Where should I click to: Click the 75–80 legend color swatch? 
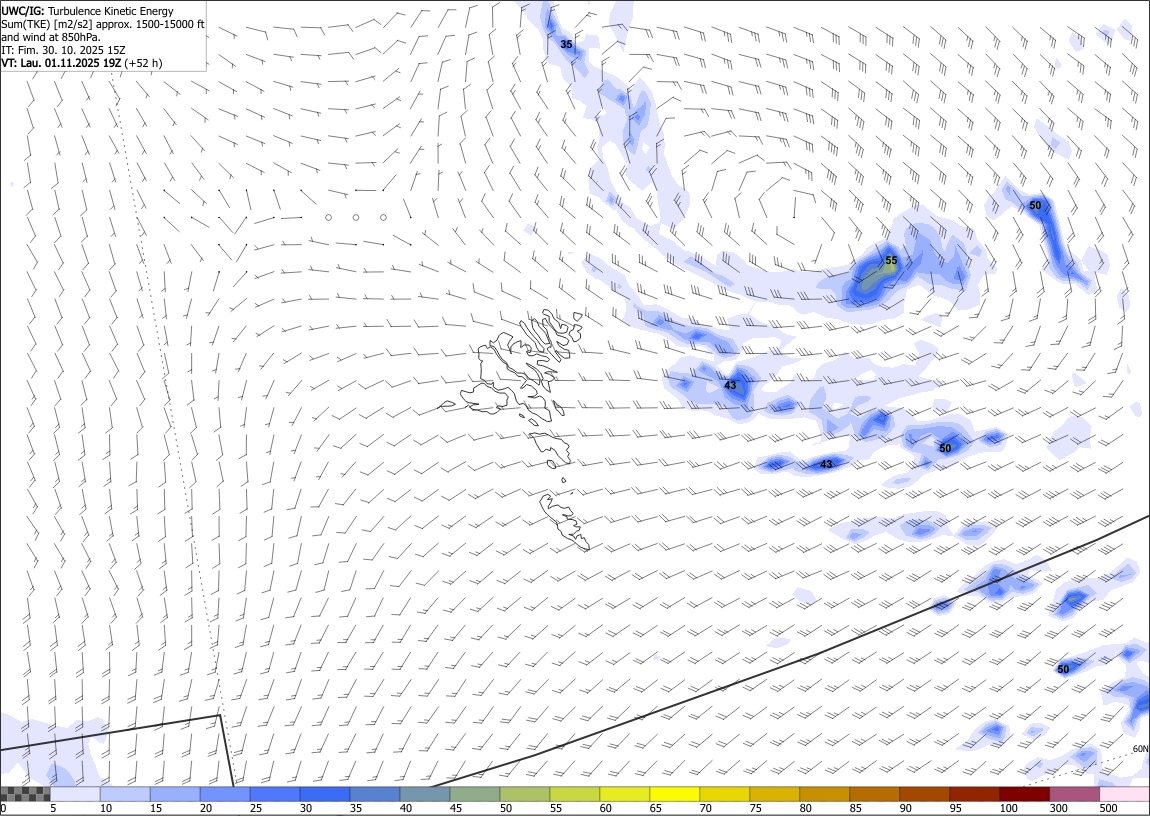coord(774,794)
